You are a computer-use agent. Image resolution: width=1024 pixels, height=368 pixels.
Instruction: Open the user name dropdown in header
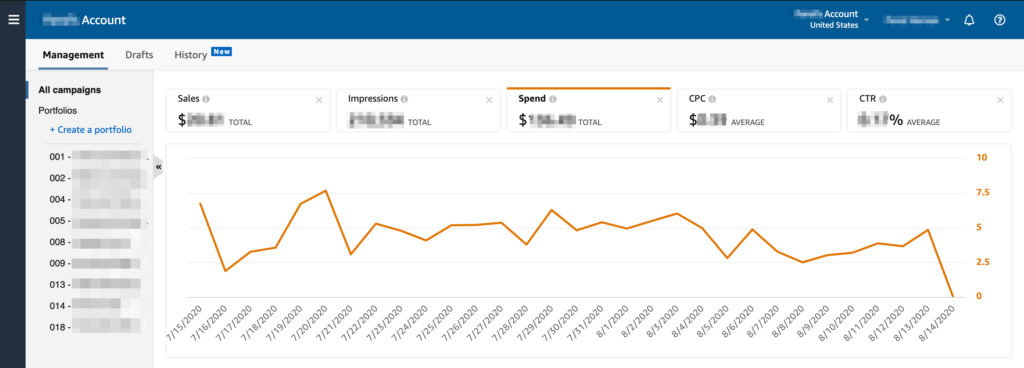coord(917,20)
